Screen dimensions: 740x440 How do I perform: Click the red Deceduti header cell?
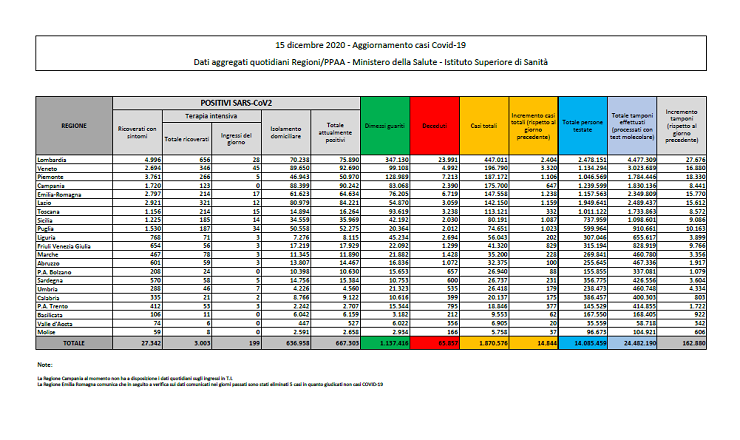[x=434, y=127]
